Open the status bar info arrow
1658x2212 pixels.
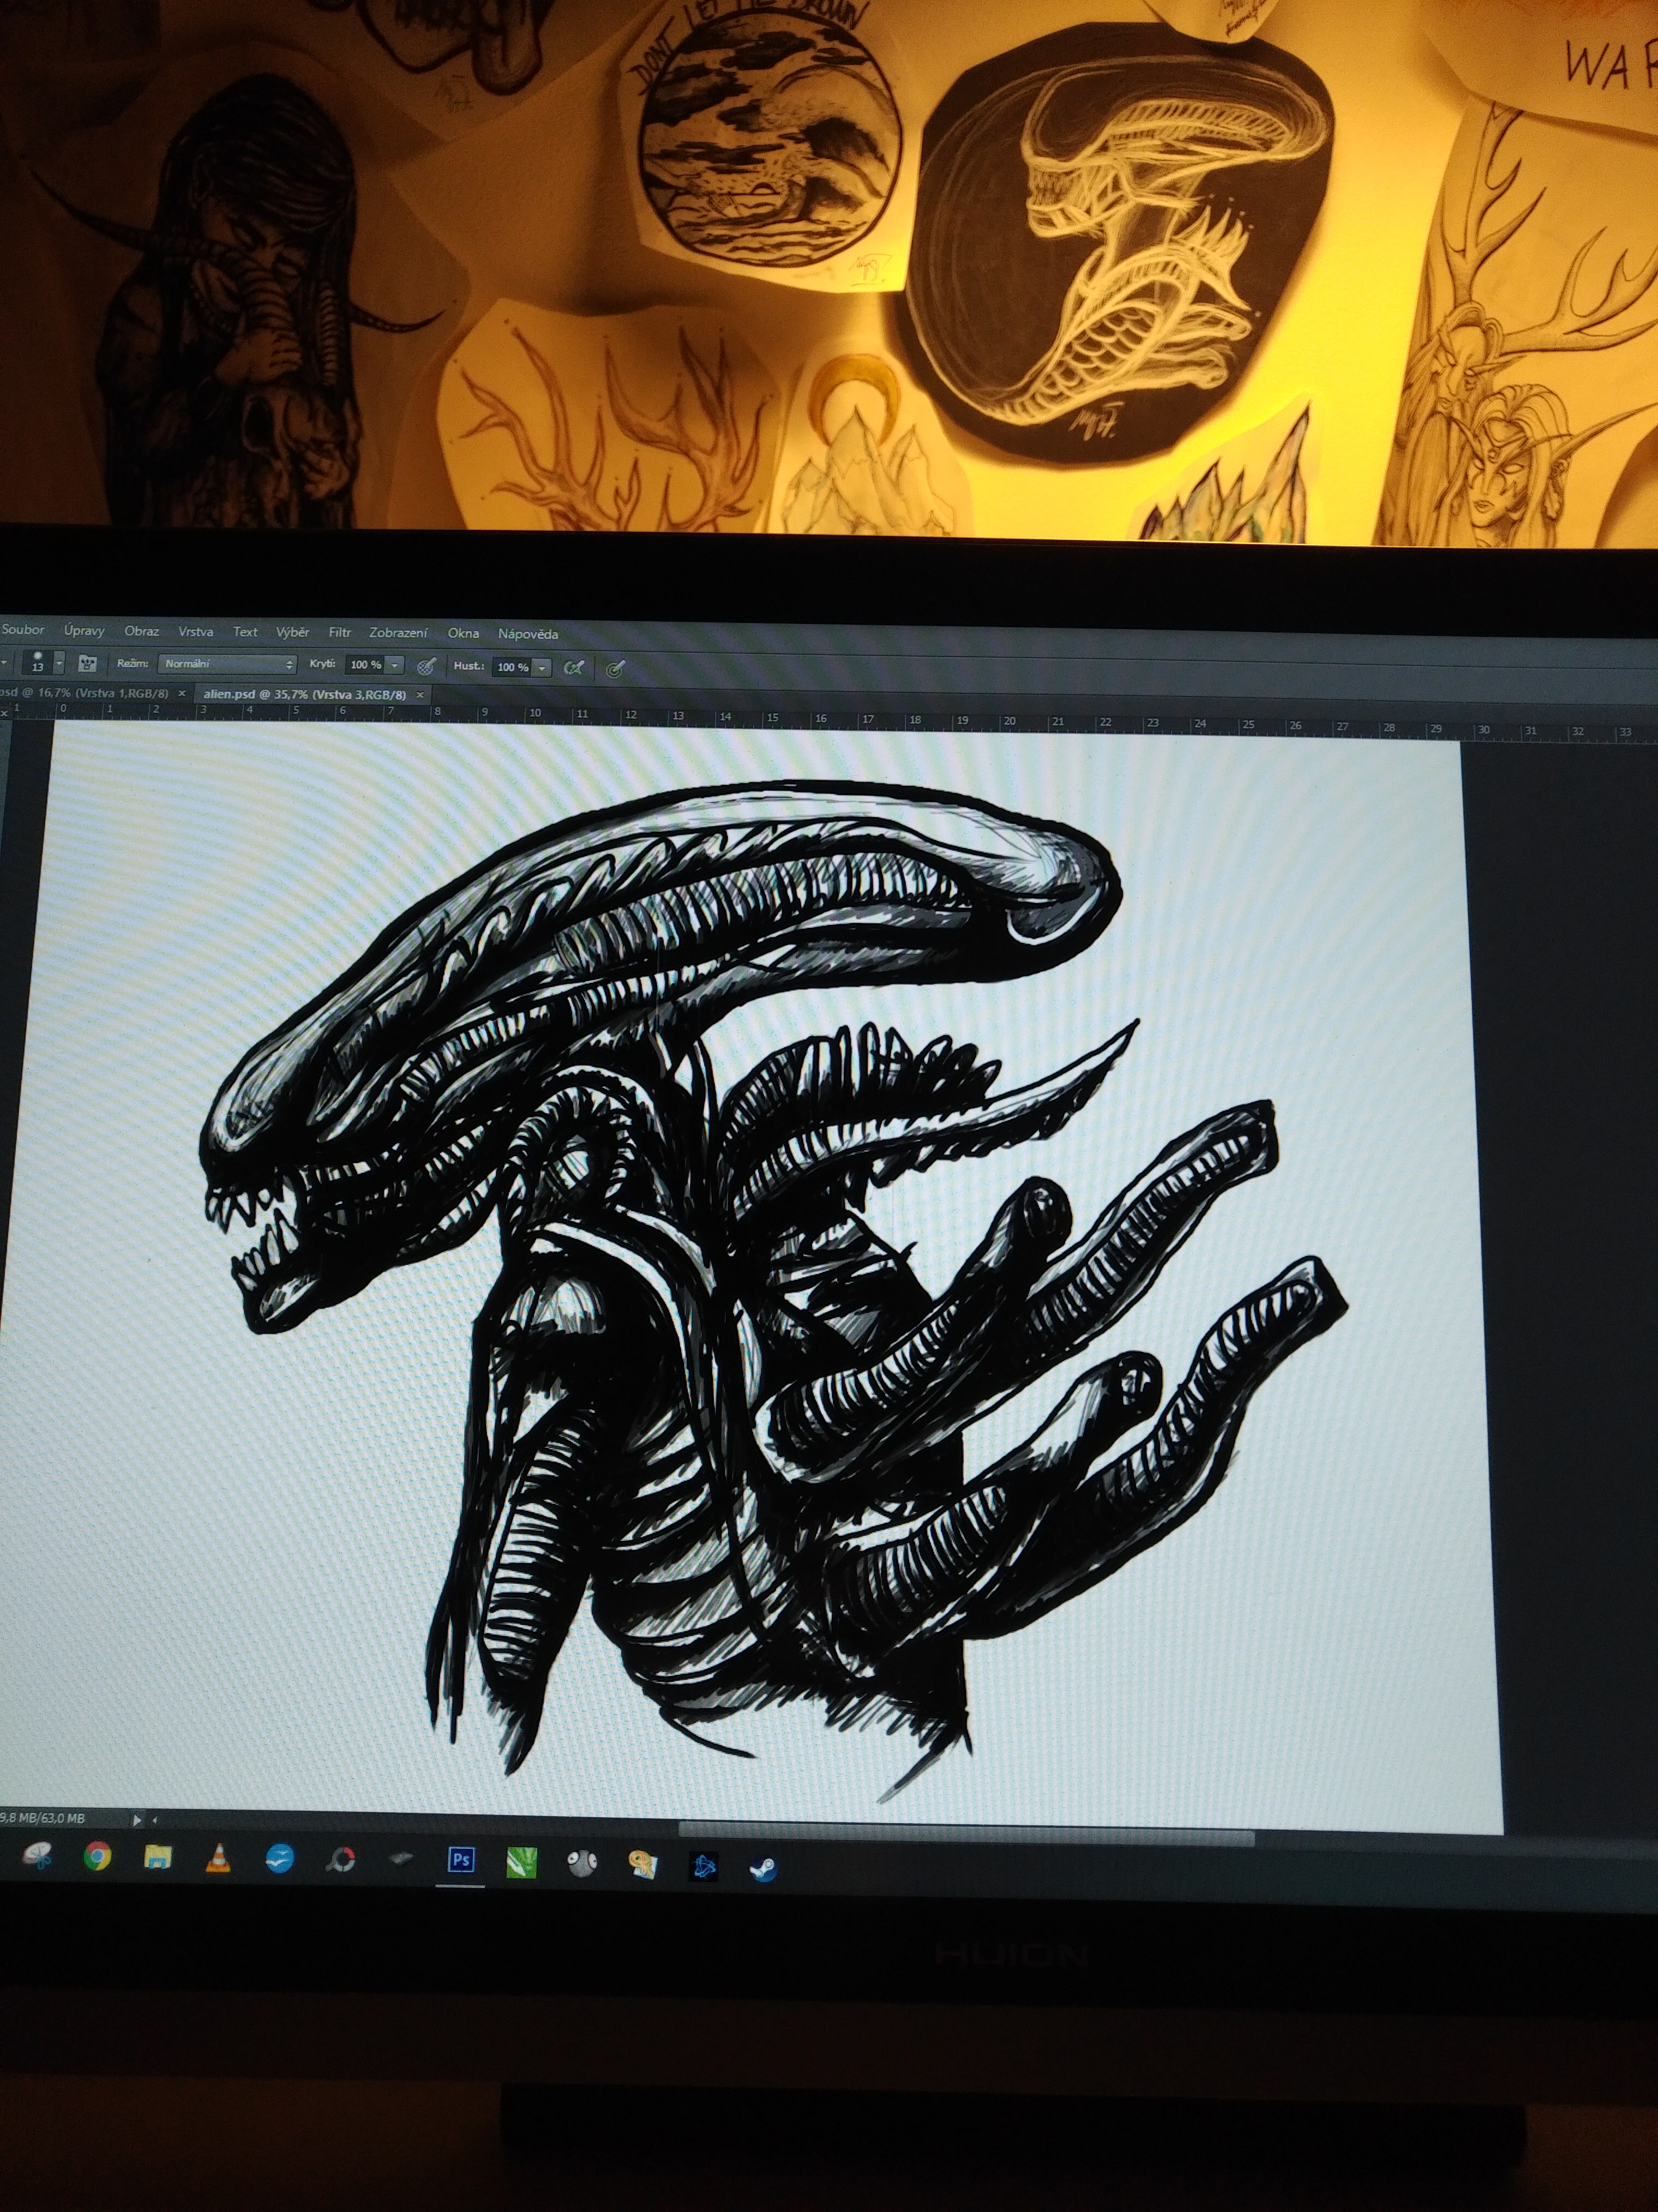(138, 1820)
